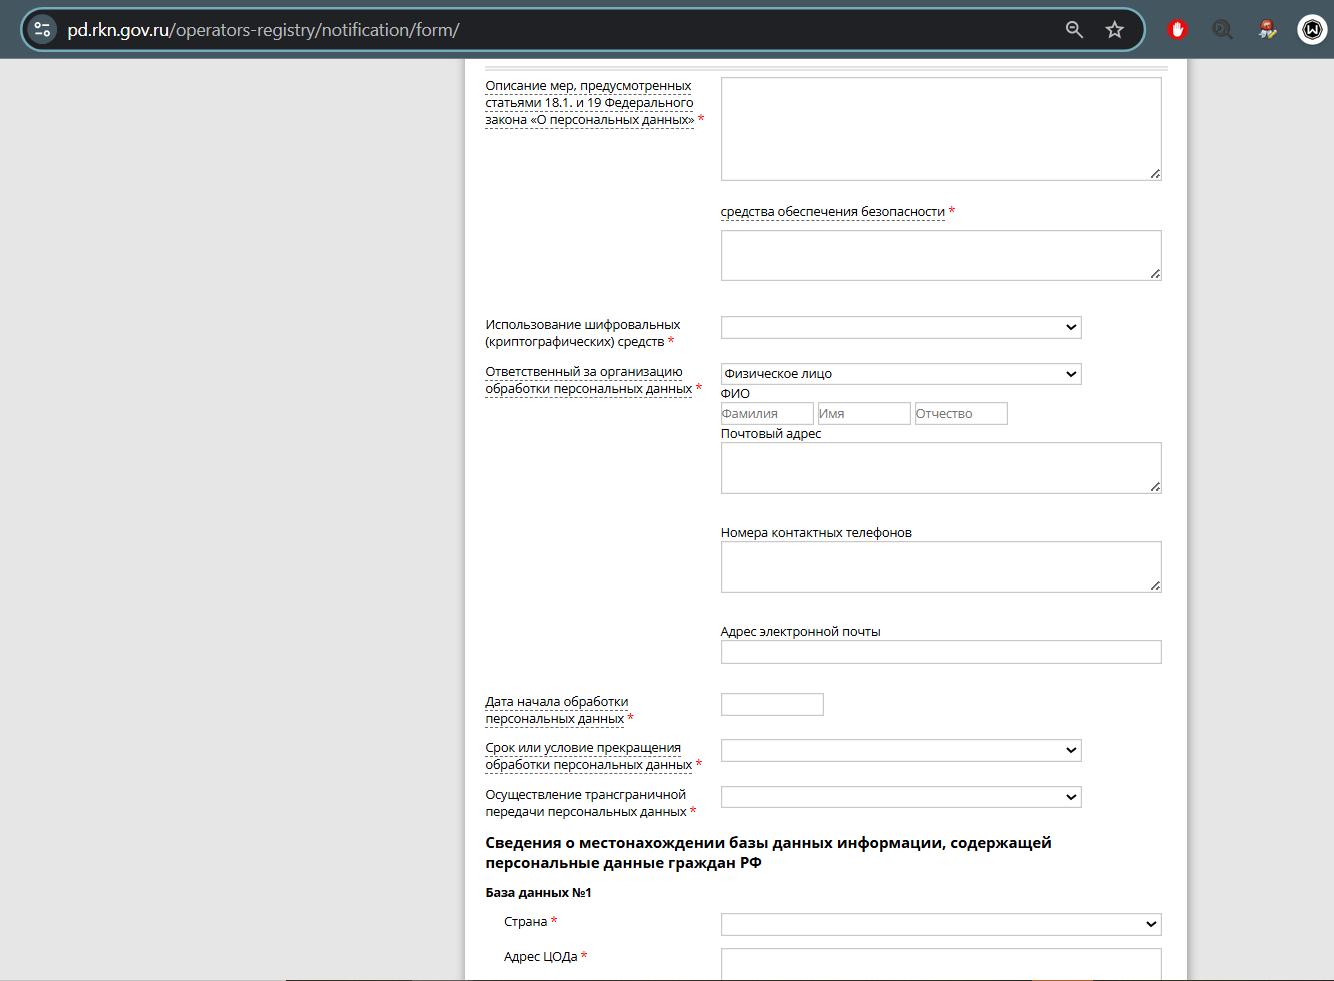Image resolution: width=1334 pixels, height=981 pixels.
Task: Open the 'Страна' country dropdown
Action: point(940,924)
